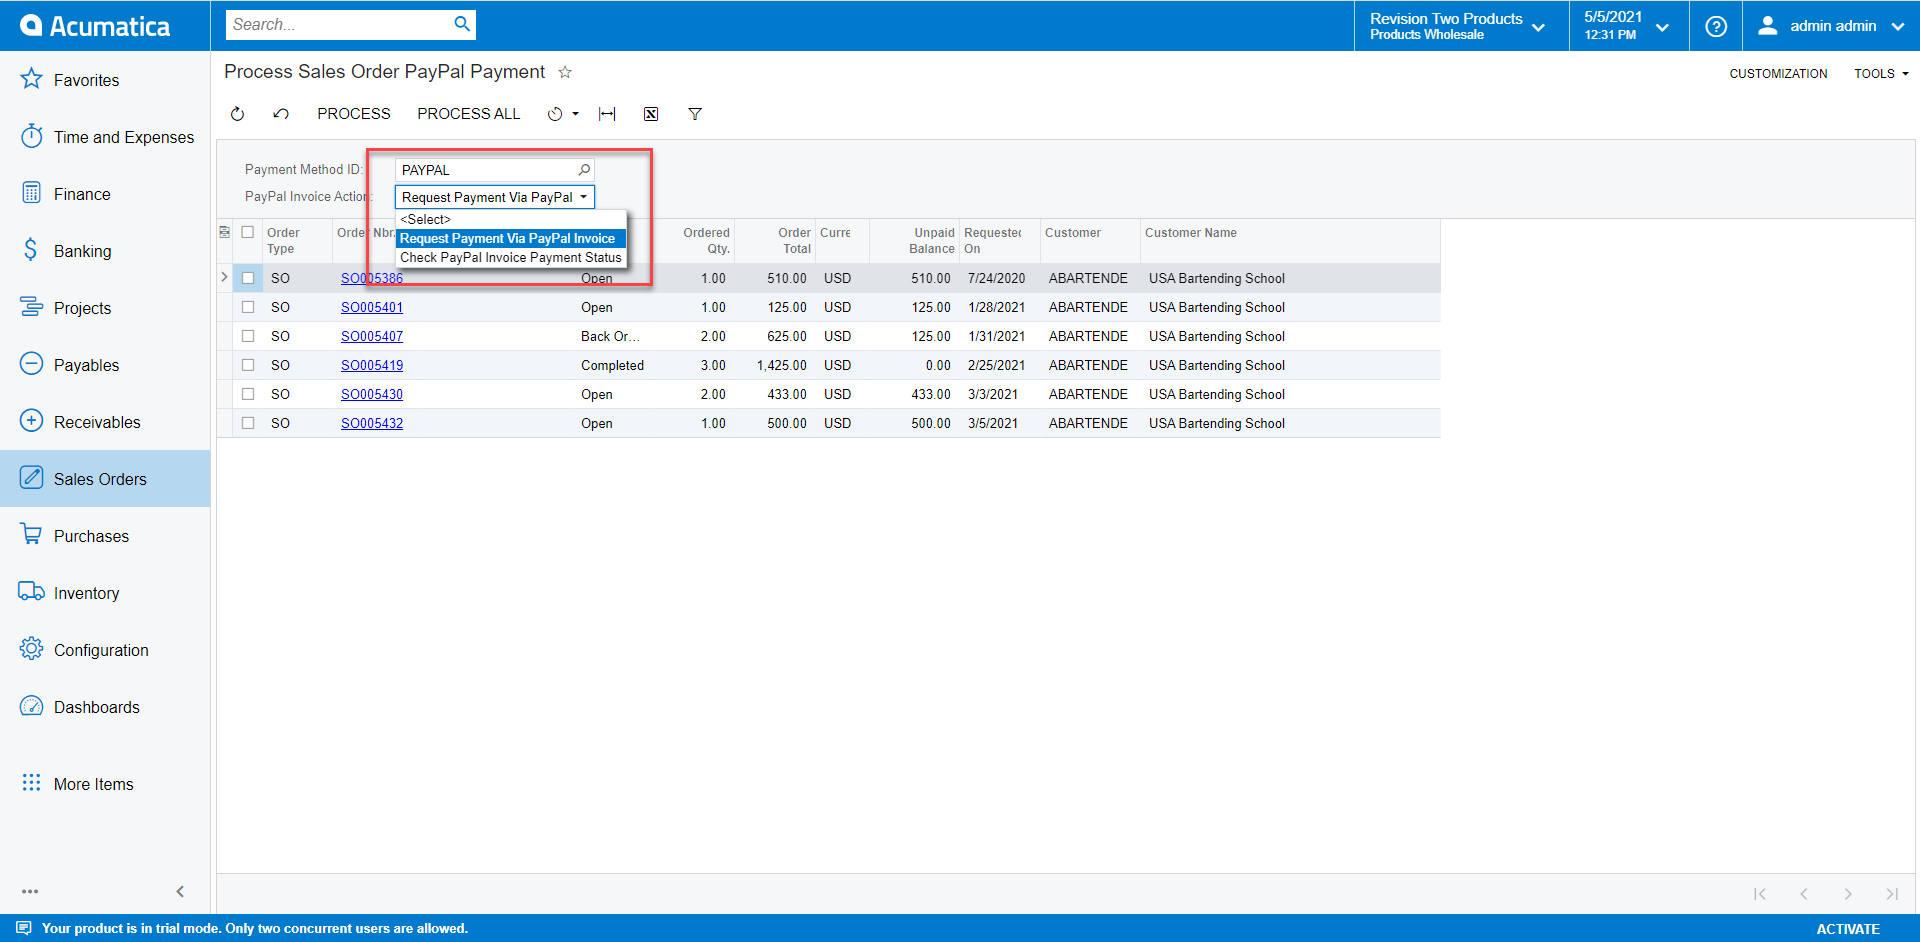Check the box for order SO005430

(x=248, y=394)
